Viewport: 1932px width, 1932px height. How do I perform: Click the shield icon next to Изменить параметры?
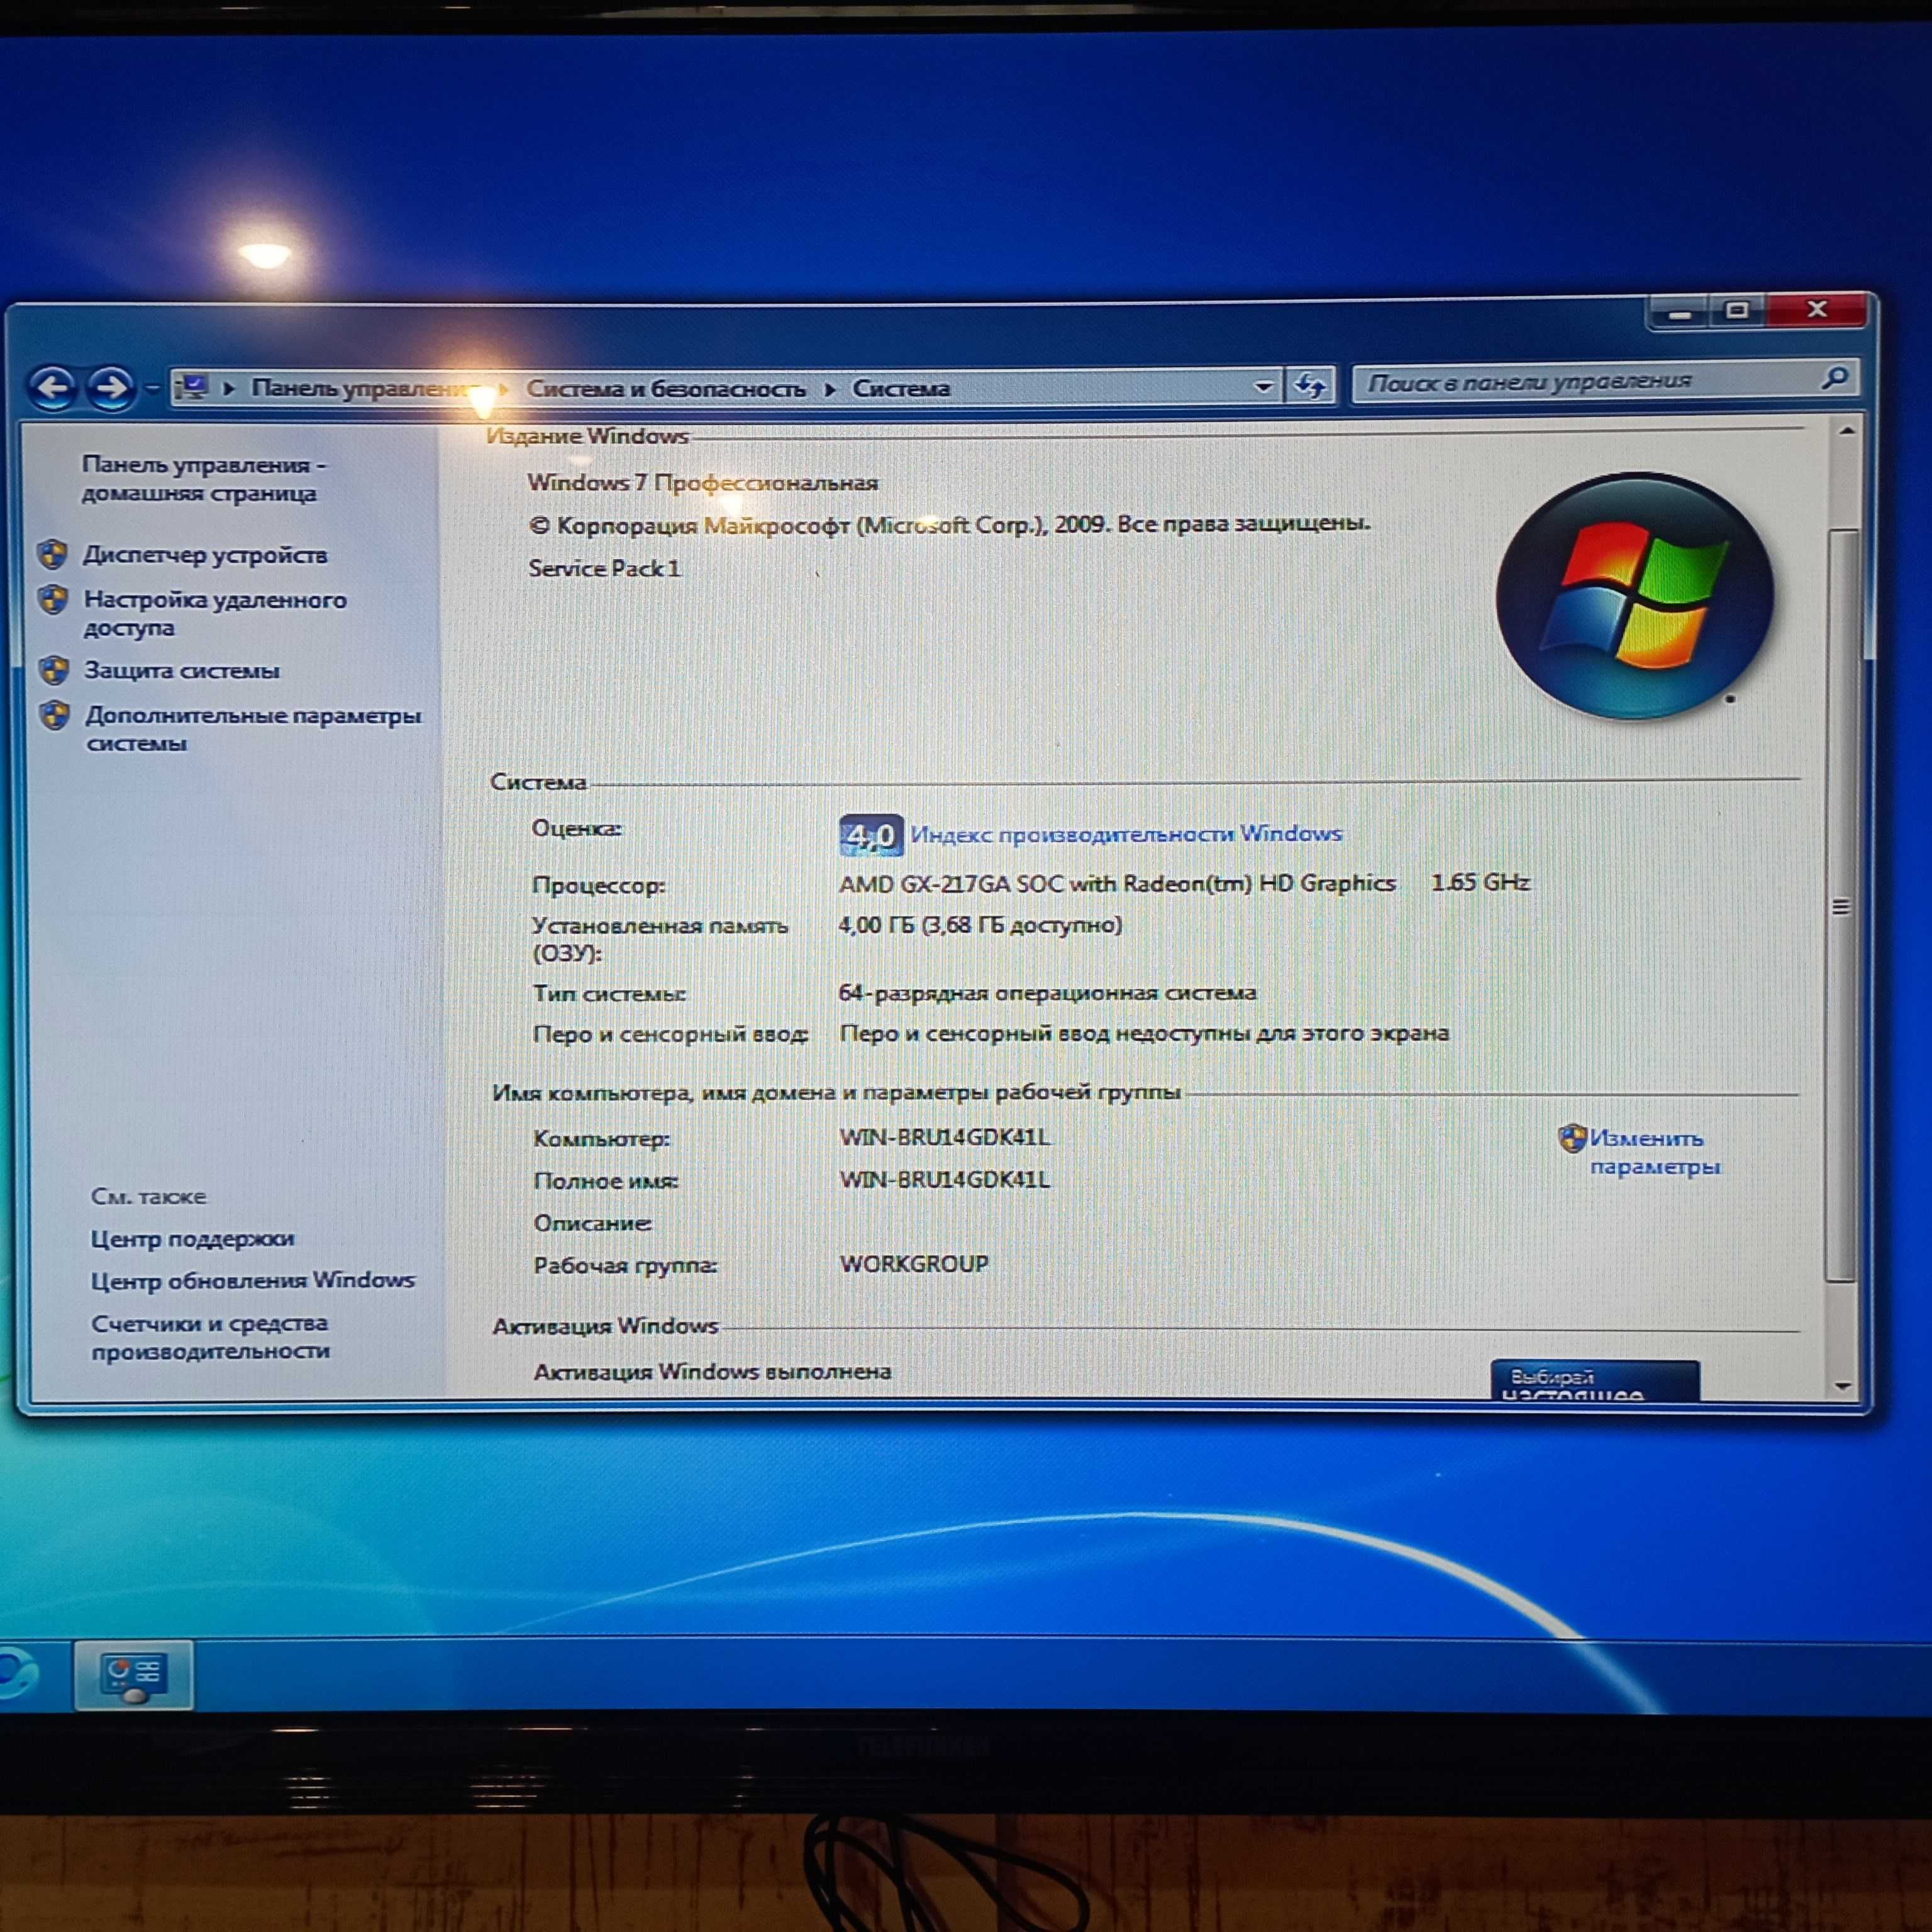point(1572,1138)
